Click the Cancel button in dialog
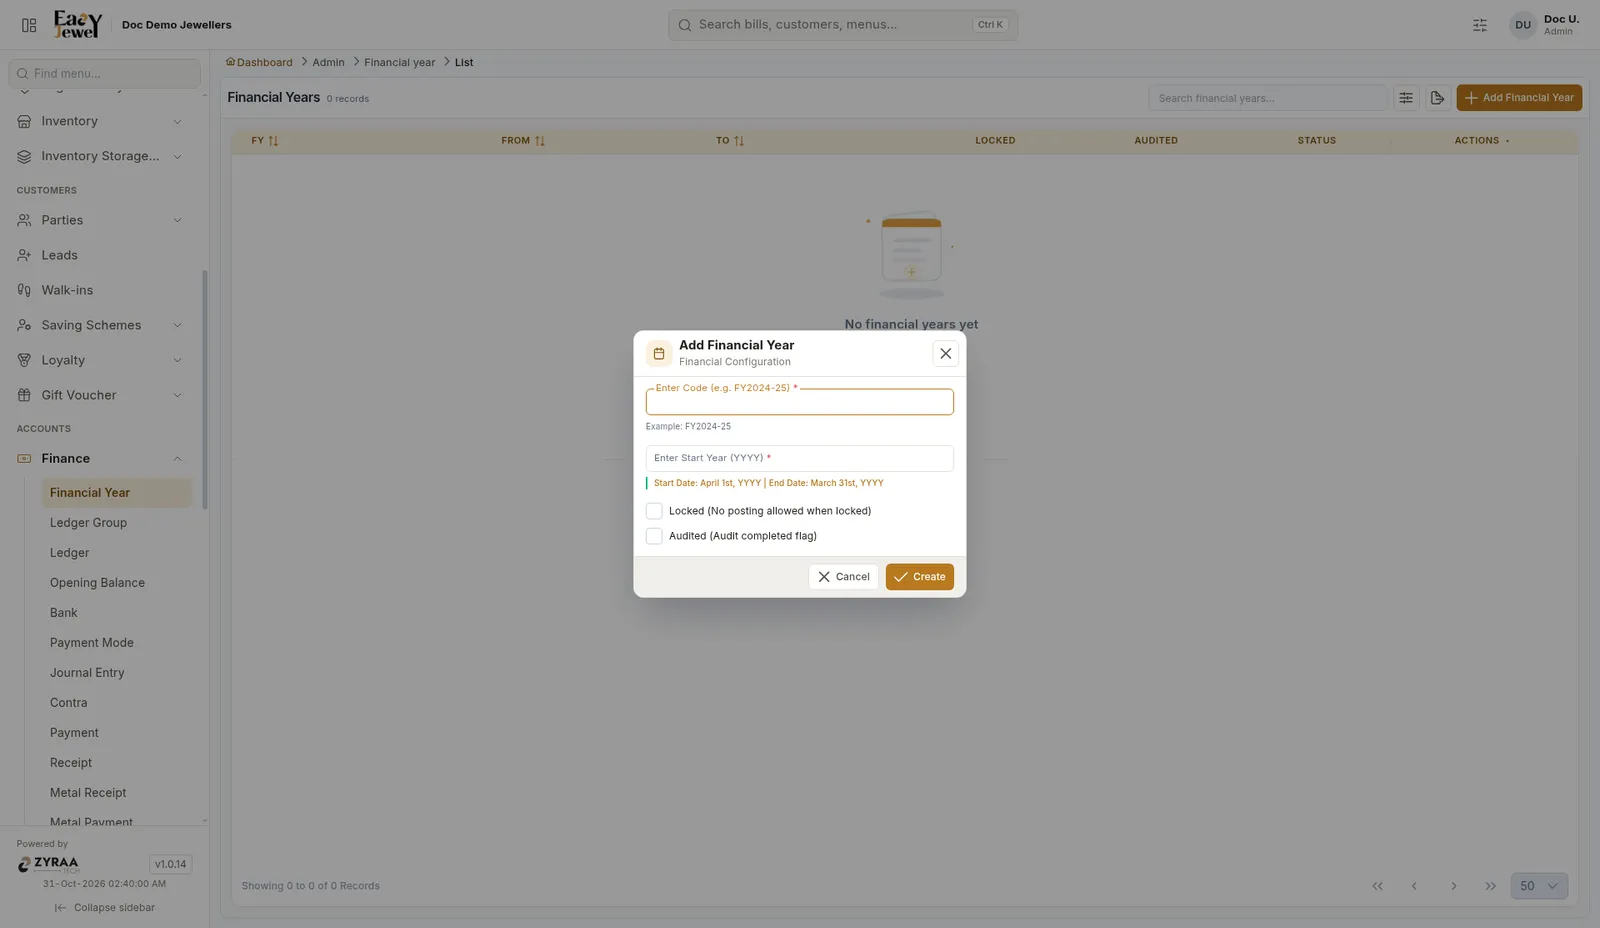 [843, 577]
